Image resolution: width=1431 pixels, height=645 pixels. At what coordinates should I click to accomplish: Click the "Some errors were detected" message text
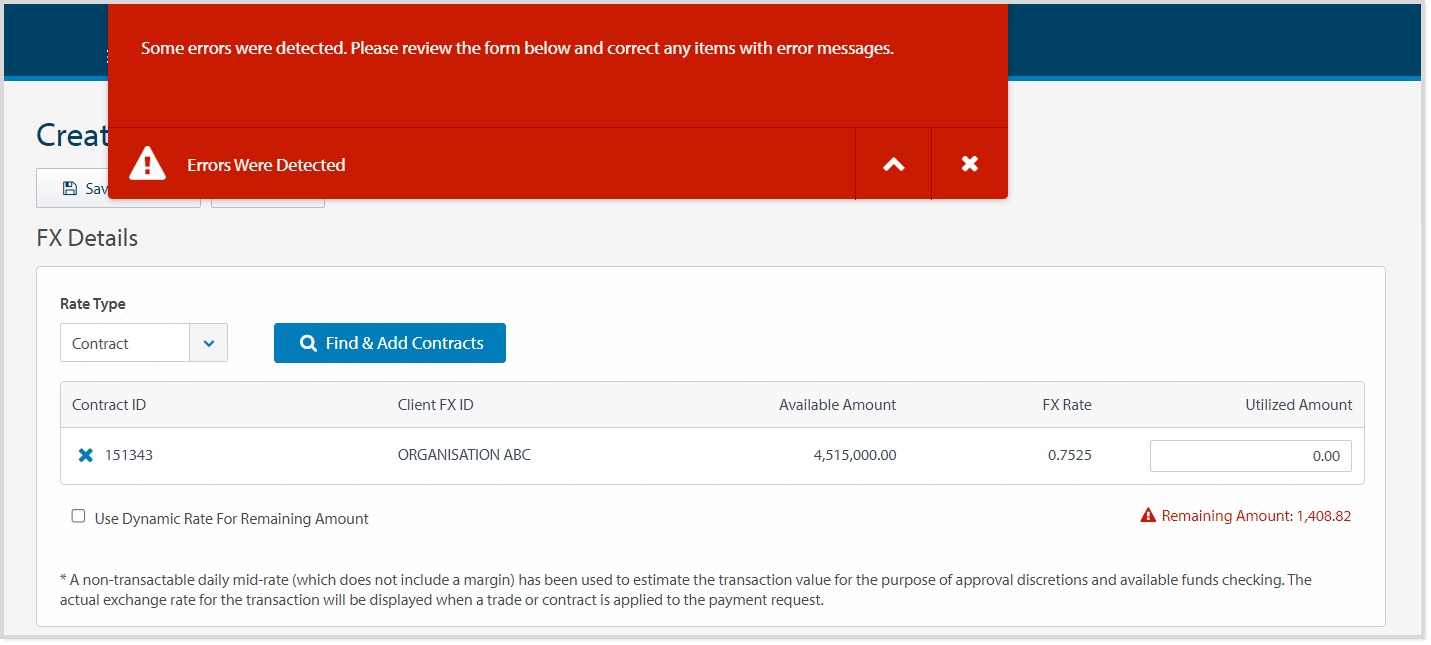coord(517,47)
